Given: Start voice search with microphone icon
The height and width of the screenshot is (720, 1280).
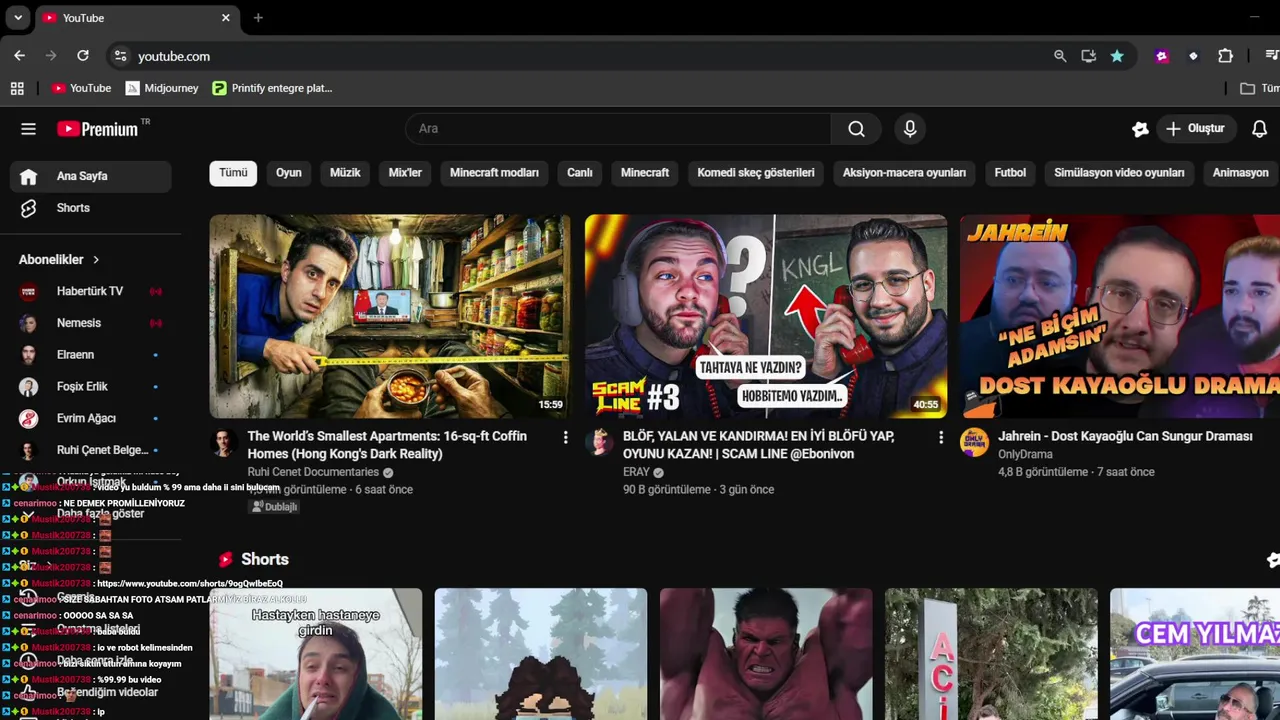Looking at the screenshot, I should [x=910, y=129].
